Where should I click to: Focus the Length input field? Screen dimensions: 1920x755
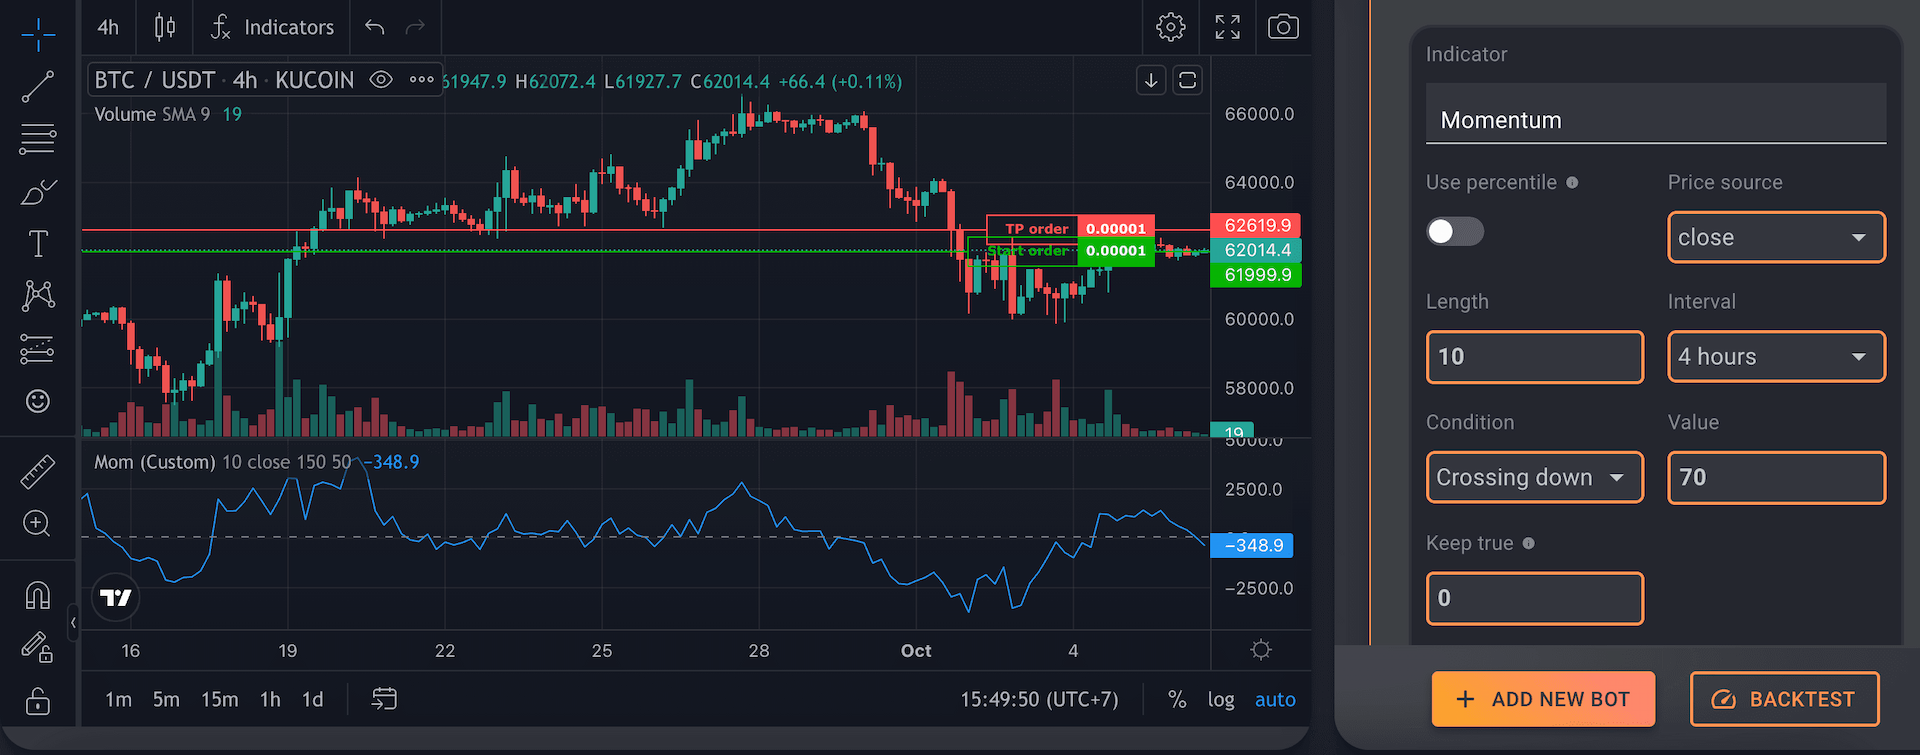coord(1534,357)
